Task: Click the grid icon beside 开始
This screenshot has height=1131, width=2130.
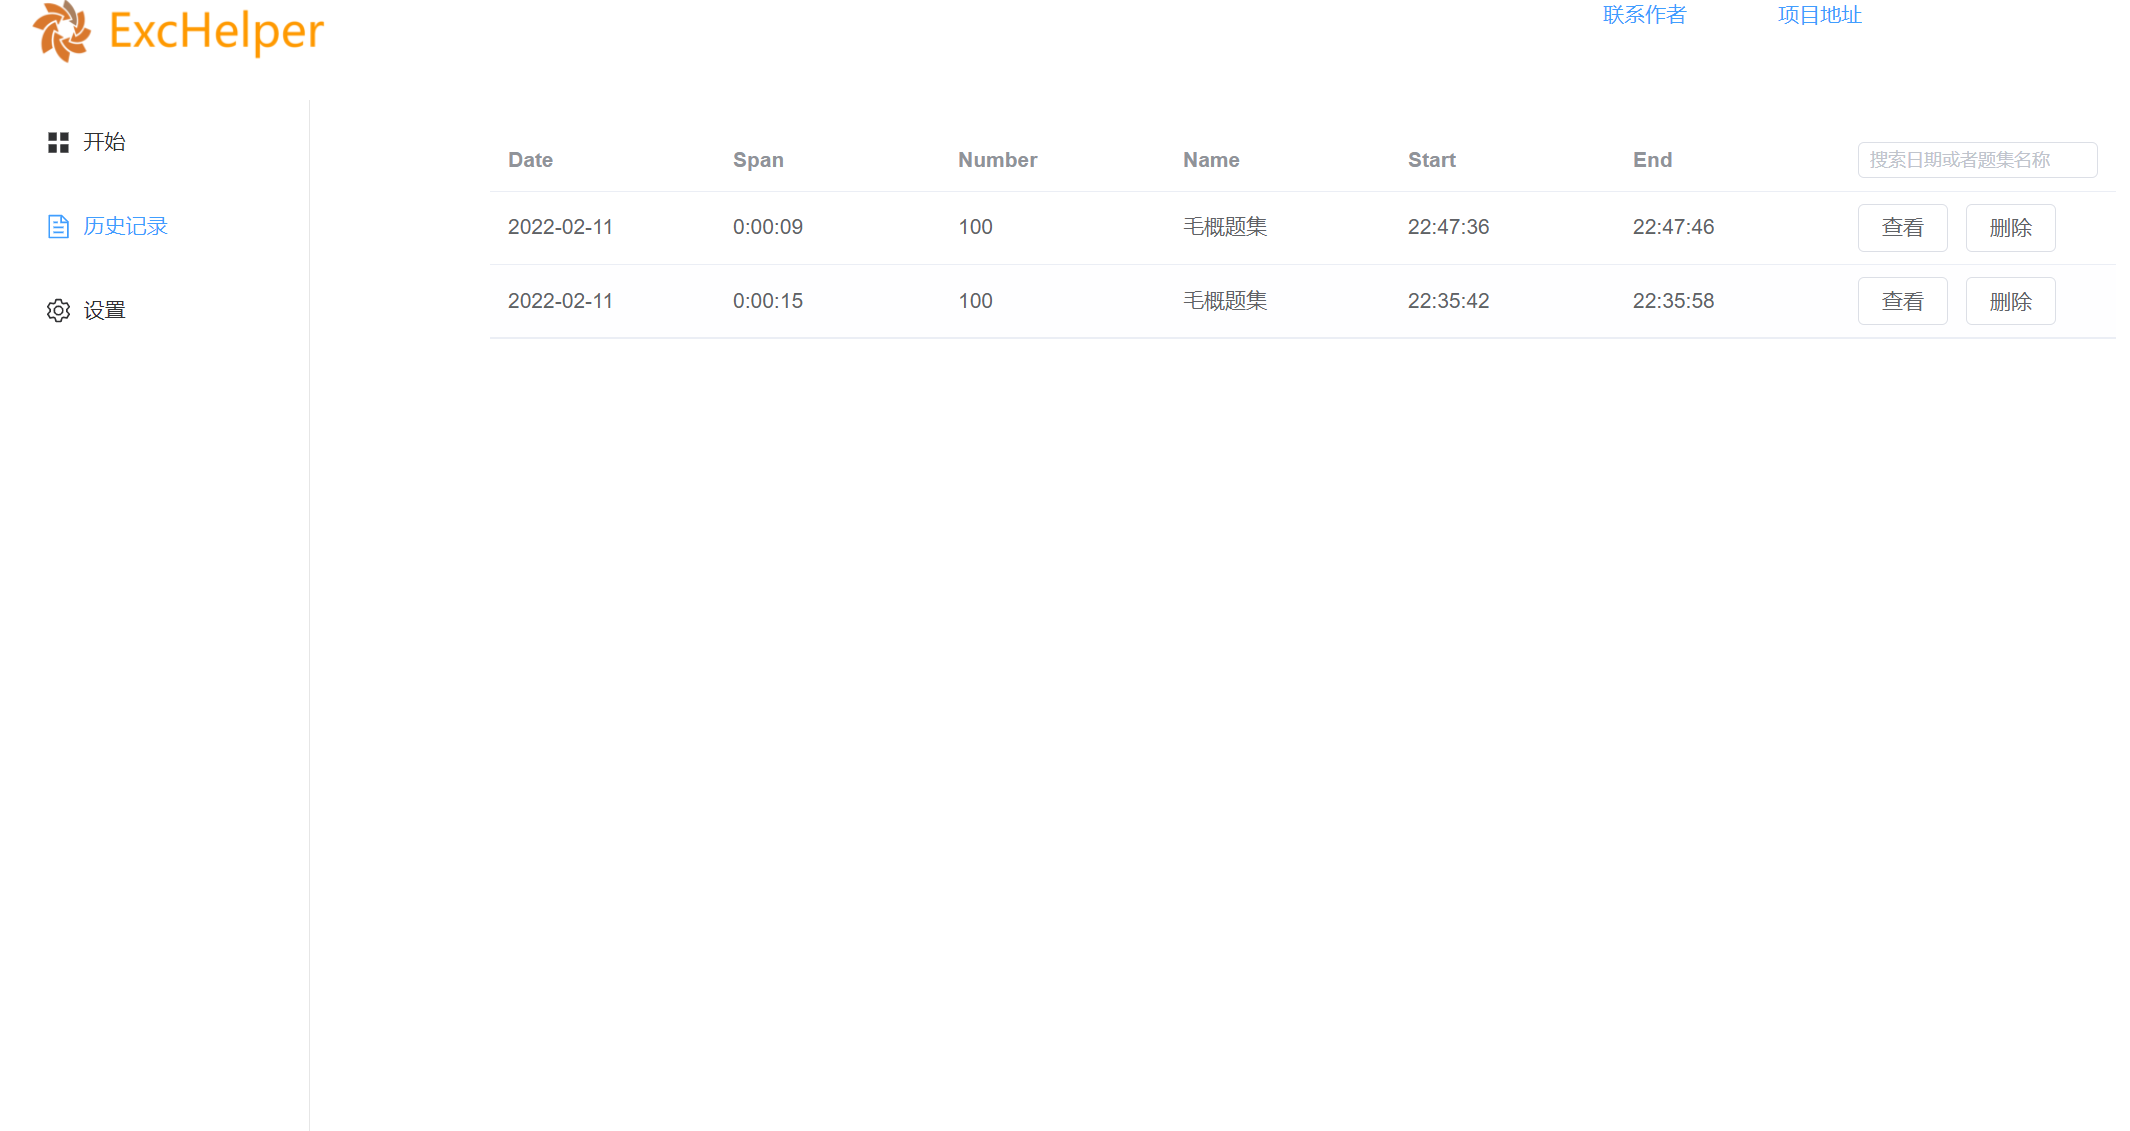Action: pyautogui.click(x=58, y=142)
